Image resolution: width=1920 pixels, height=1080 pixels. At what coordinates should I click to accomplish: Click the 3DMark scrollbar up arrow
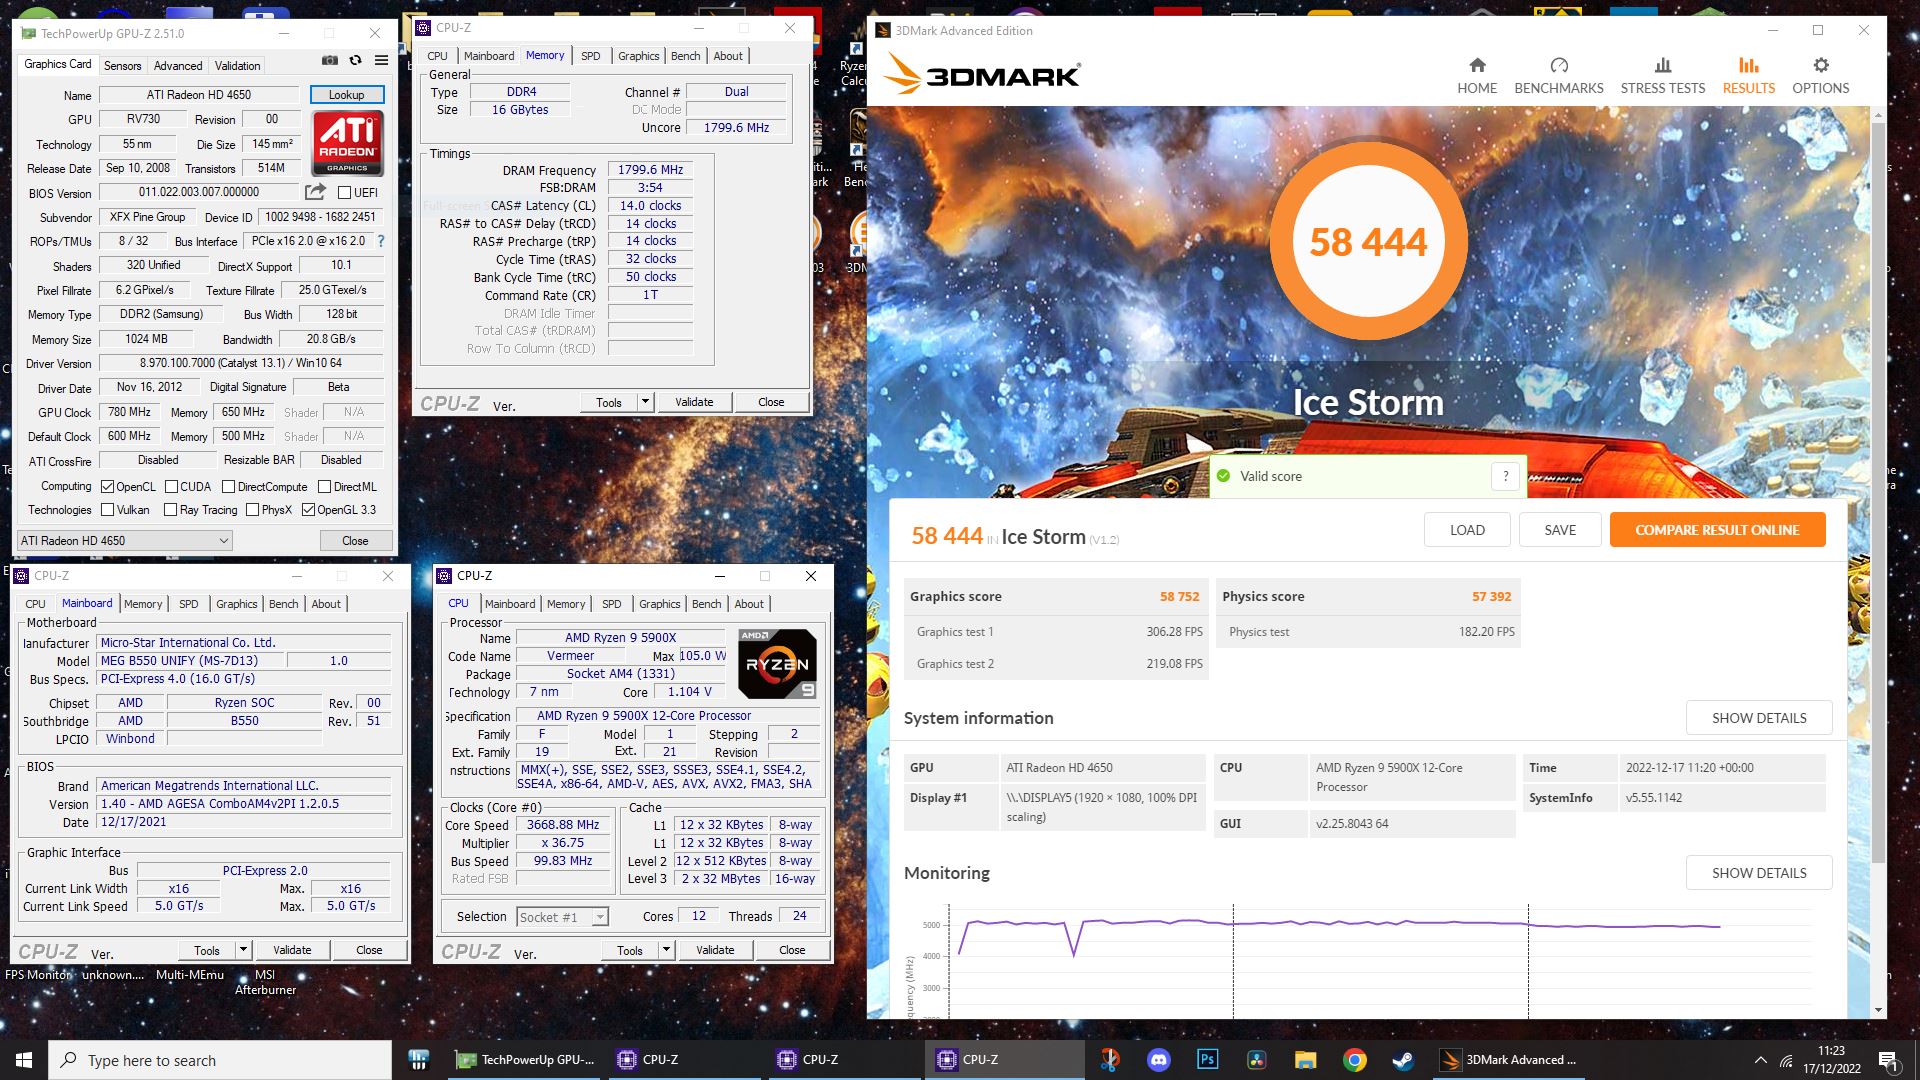1878,115
